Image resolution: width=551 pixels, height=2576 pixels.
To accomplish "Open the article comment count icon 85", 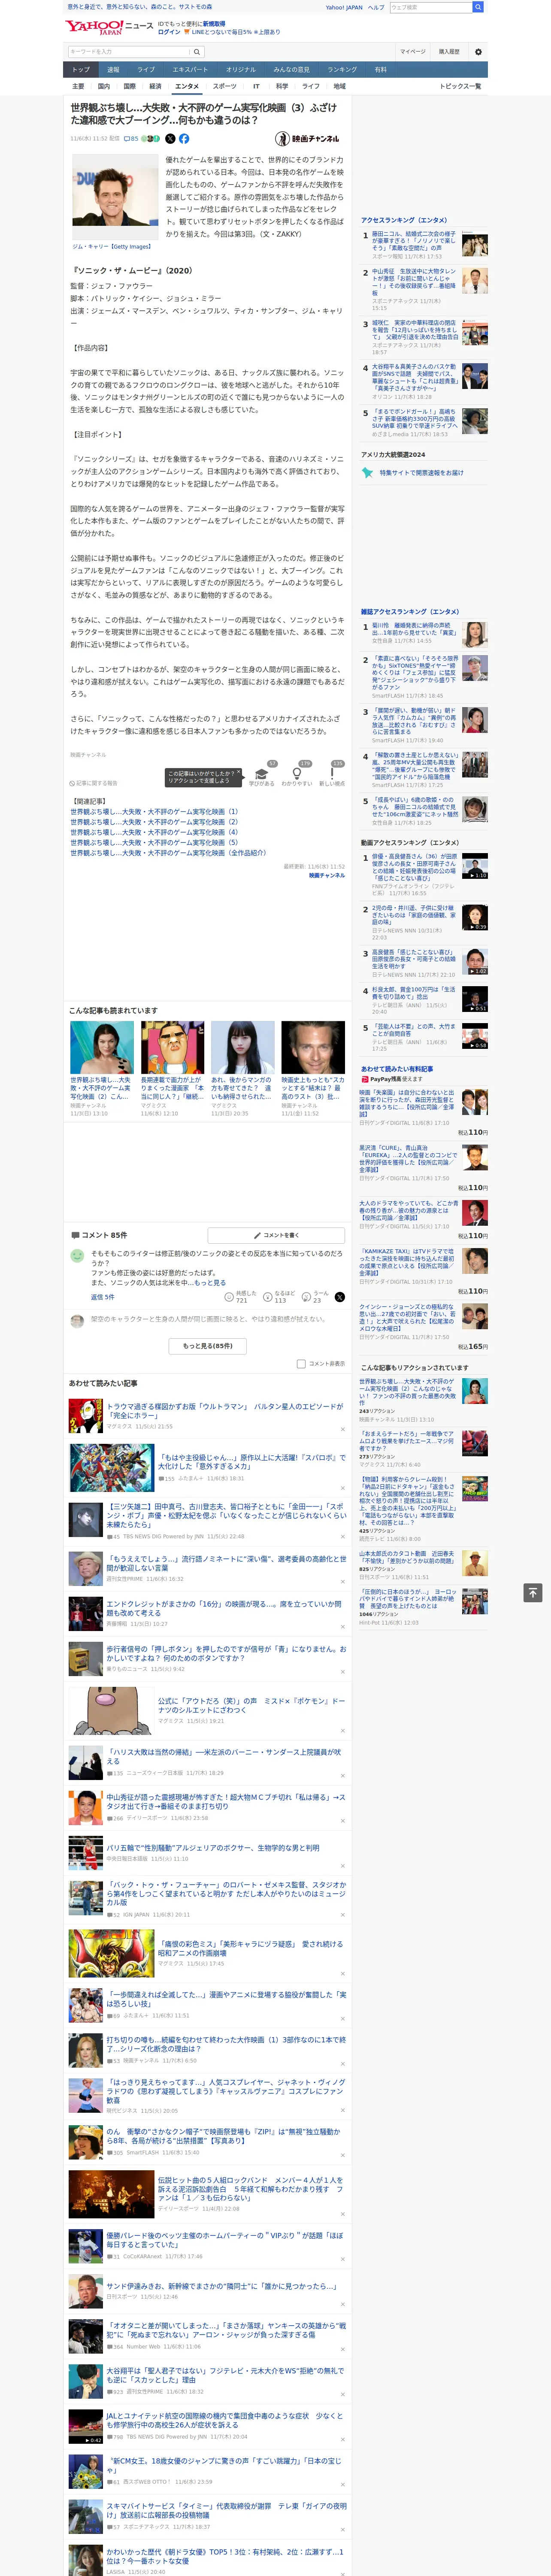I will click(131, 139).
